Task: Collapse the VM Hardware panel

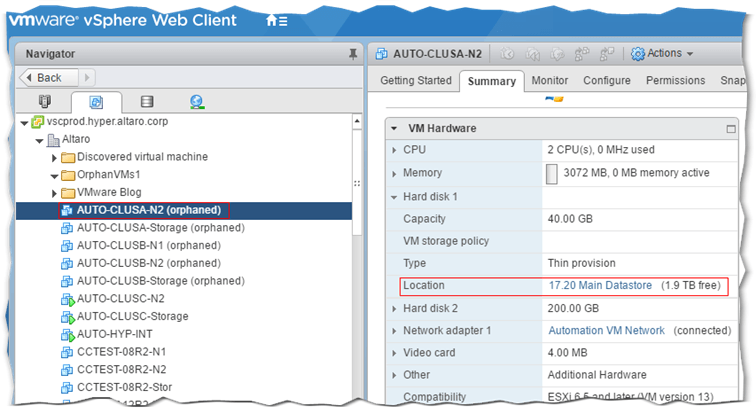Action: (394, 129)
